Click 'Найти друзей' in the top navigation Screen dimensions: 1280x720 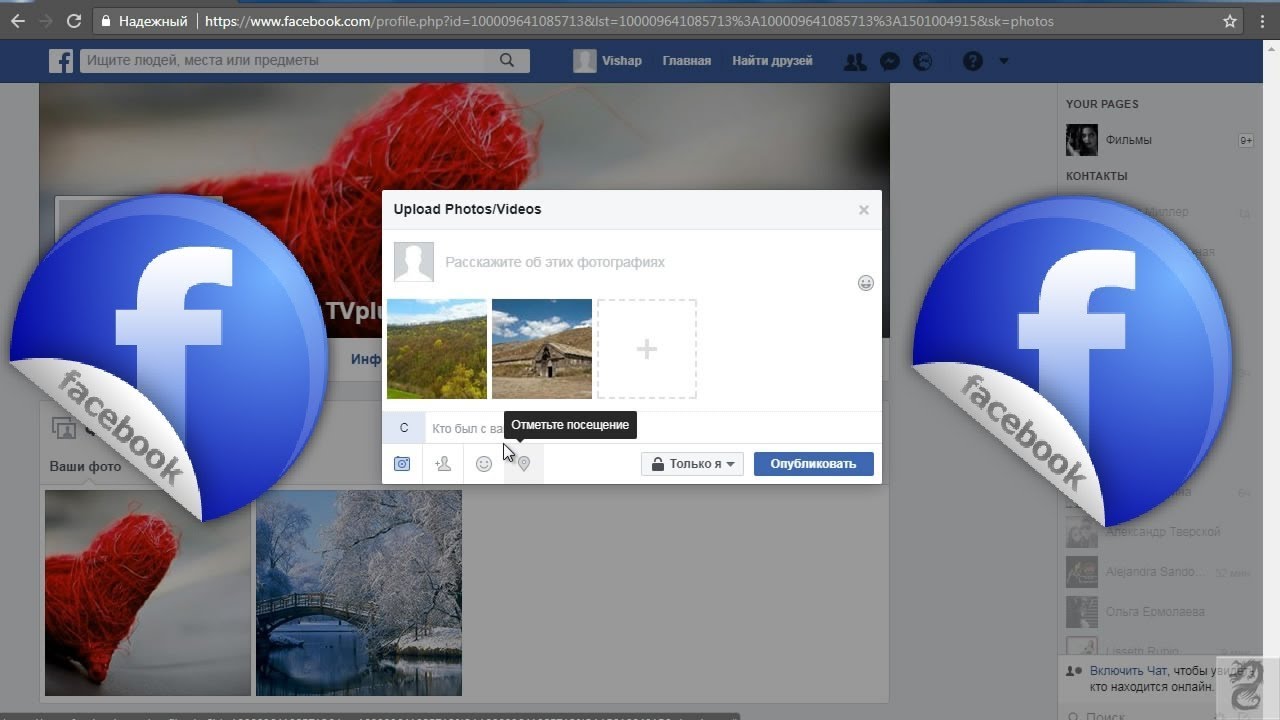[x=772, y=61]
